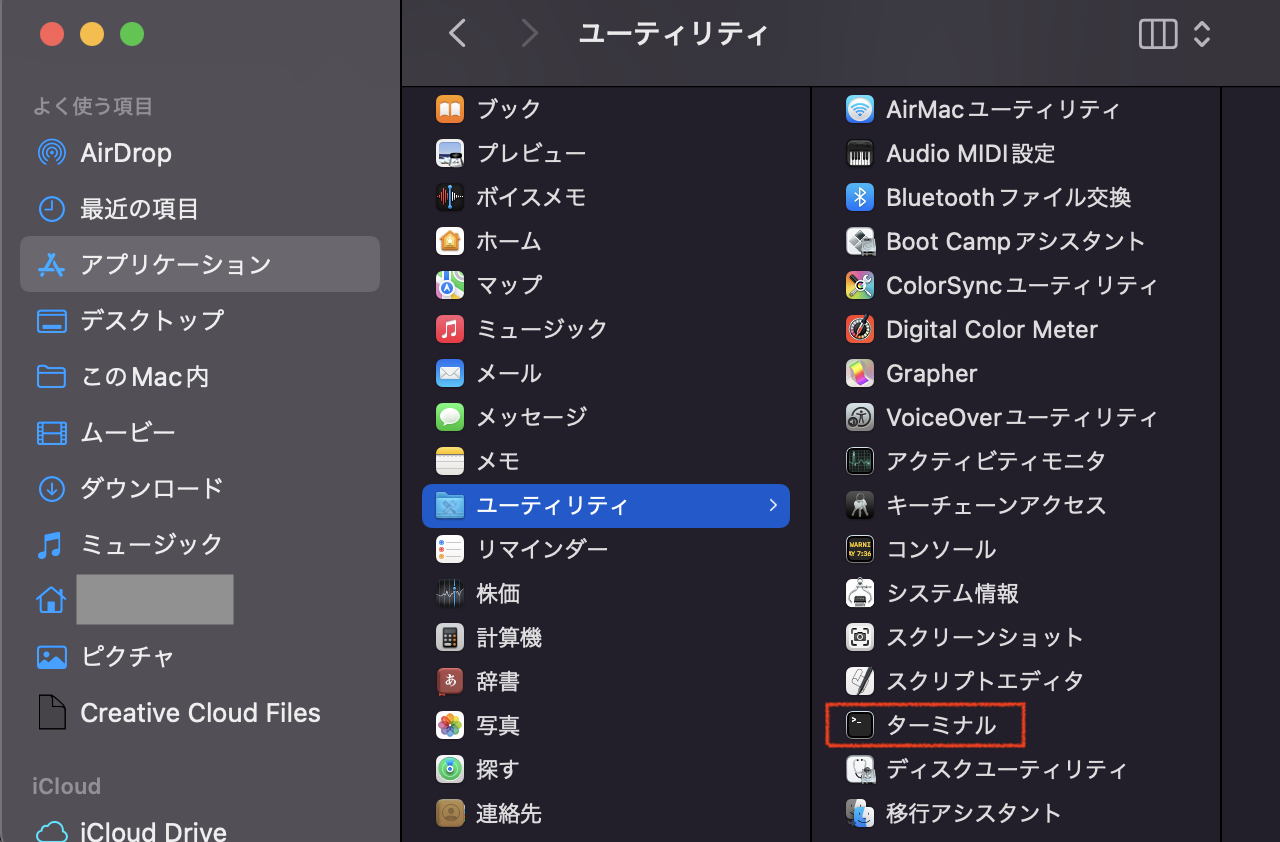Screen dimensions: 1280x842
Task: Select アプリケーション in the sidebar
Action: 200,264
